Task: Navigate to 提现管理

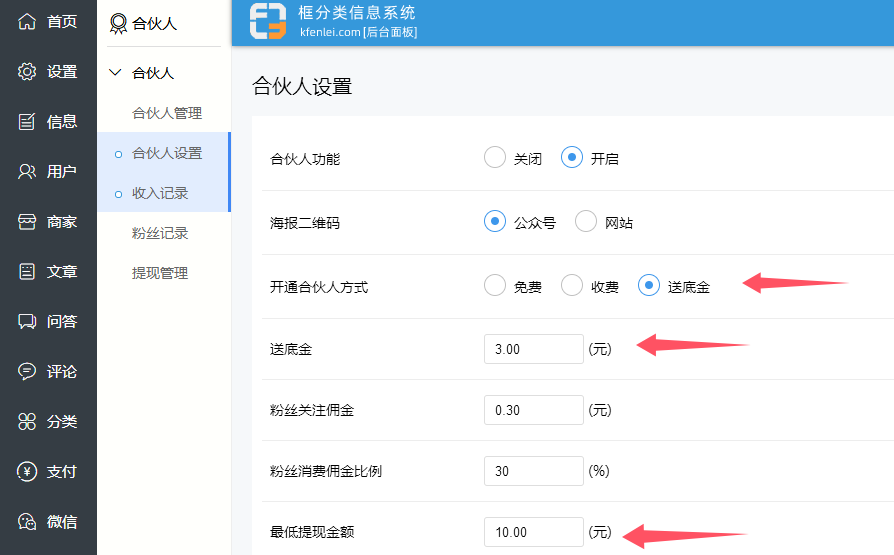Action: tap(160, 273)
